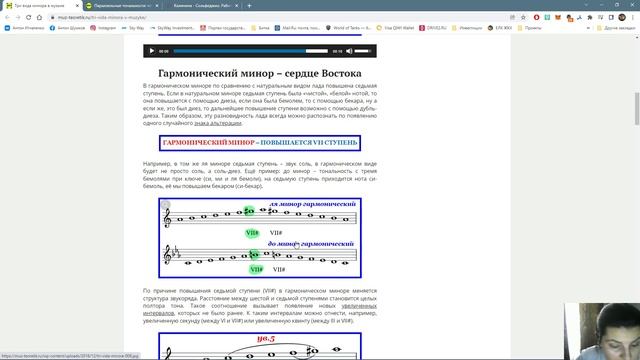
Task: Play the audio clip
Action: [x=152, y=51]
